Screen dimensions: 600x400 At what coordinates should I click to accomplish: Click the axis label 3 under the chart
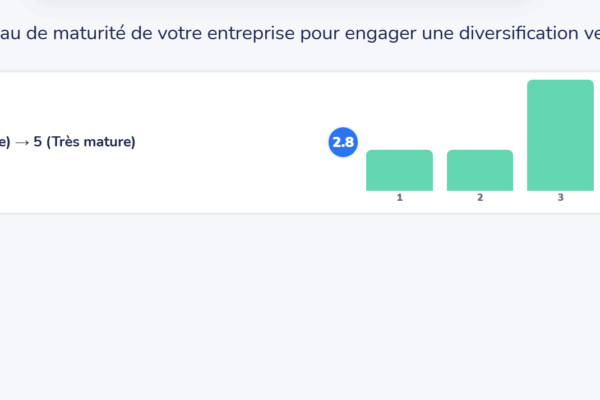click(x=560, y=198)
